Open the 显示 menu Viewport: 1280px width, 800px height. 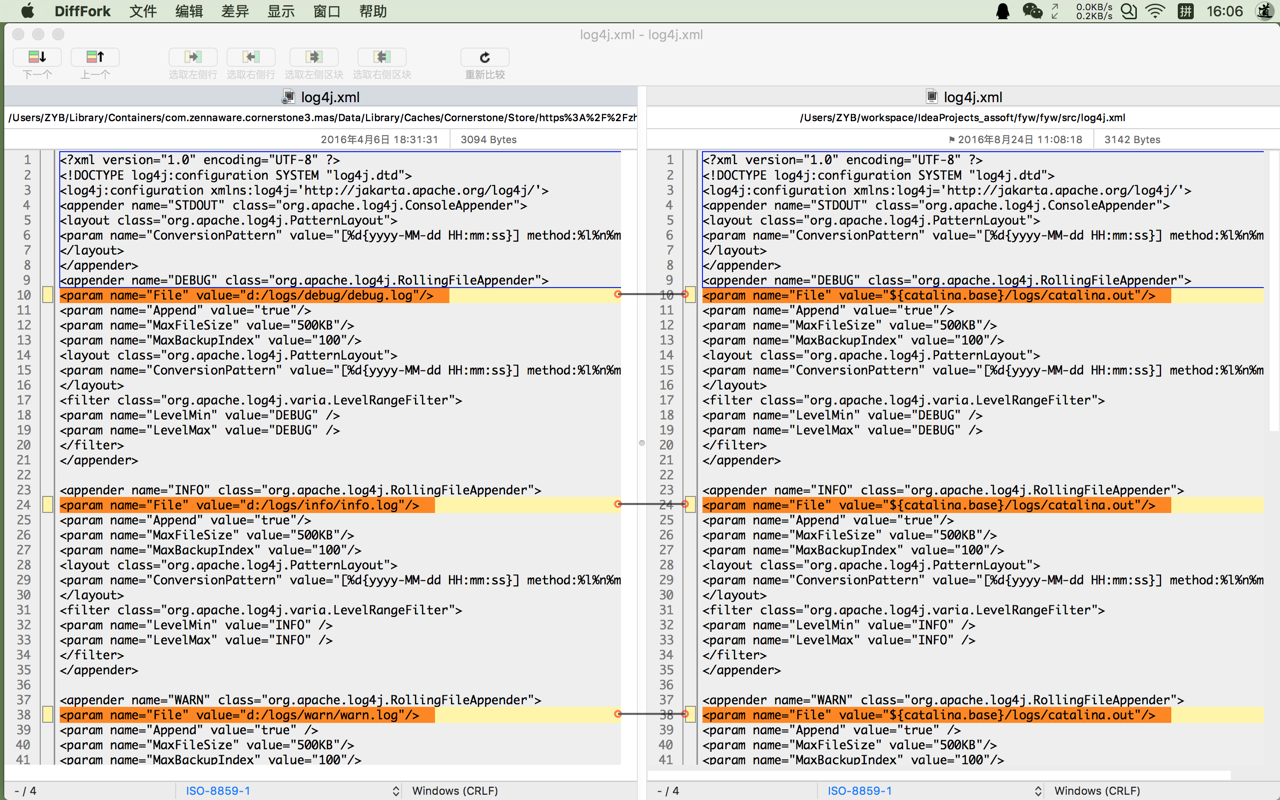pyautogui.click(x=281, y=11)
